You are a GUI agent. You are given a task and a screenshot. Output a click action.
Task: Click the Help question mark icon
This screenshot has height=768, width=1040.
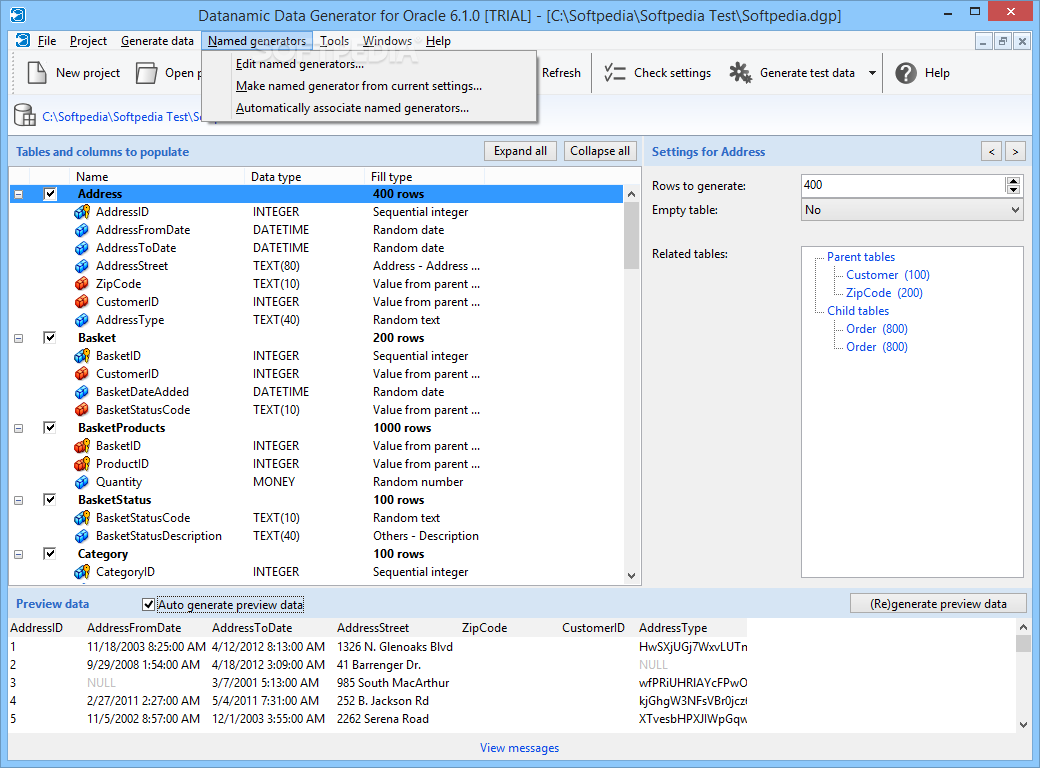point(905,73)
